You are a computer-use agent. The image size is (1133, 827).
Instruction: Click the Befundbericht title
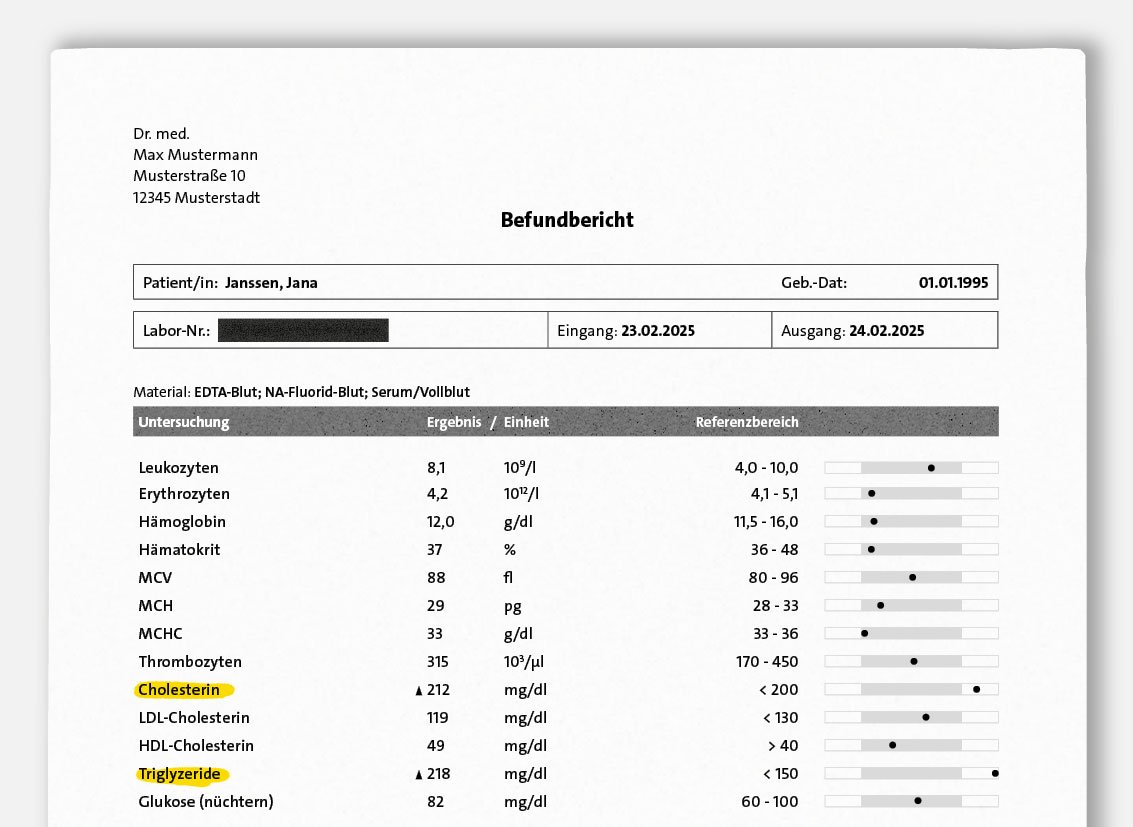click(567, 220)
